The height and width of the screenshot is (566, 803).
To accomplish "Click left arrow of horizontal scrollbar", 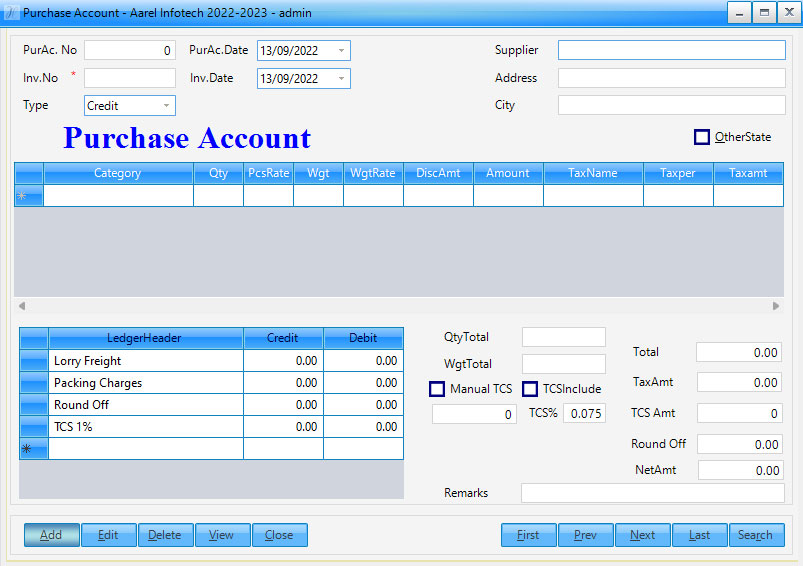I will pos(23,306).
